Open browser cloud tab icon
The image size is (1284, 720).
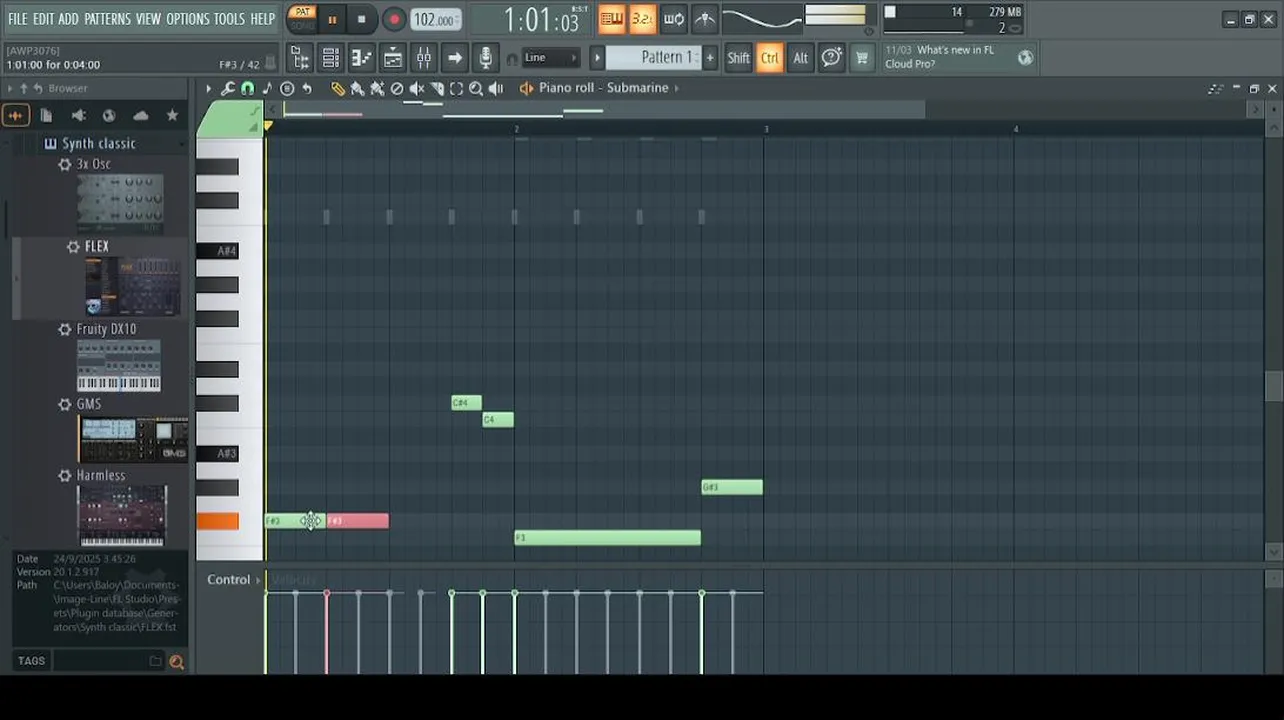[x=140, y=116]
